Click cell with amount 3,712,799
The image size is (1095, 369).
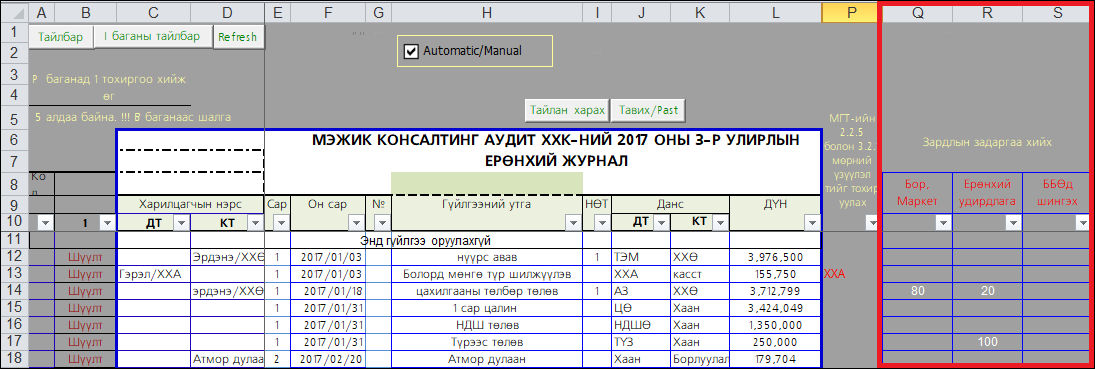tap(776, 291)
